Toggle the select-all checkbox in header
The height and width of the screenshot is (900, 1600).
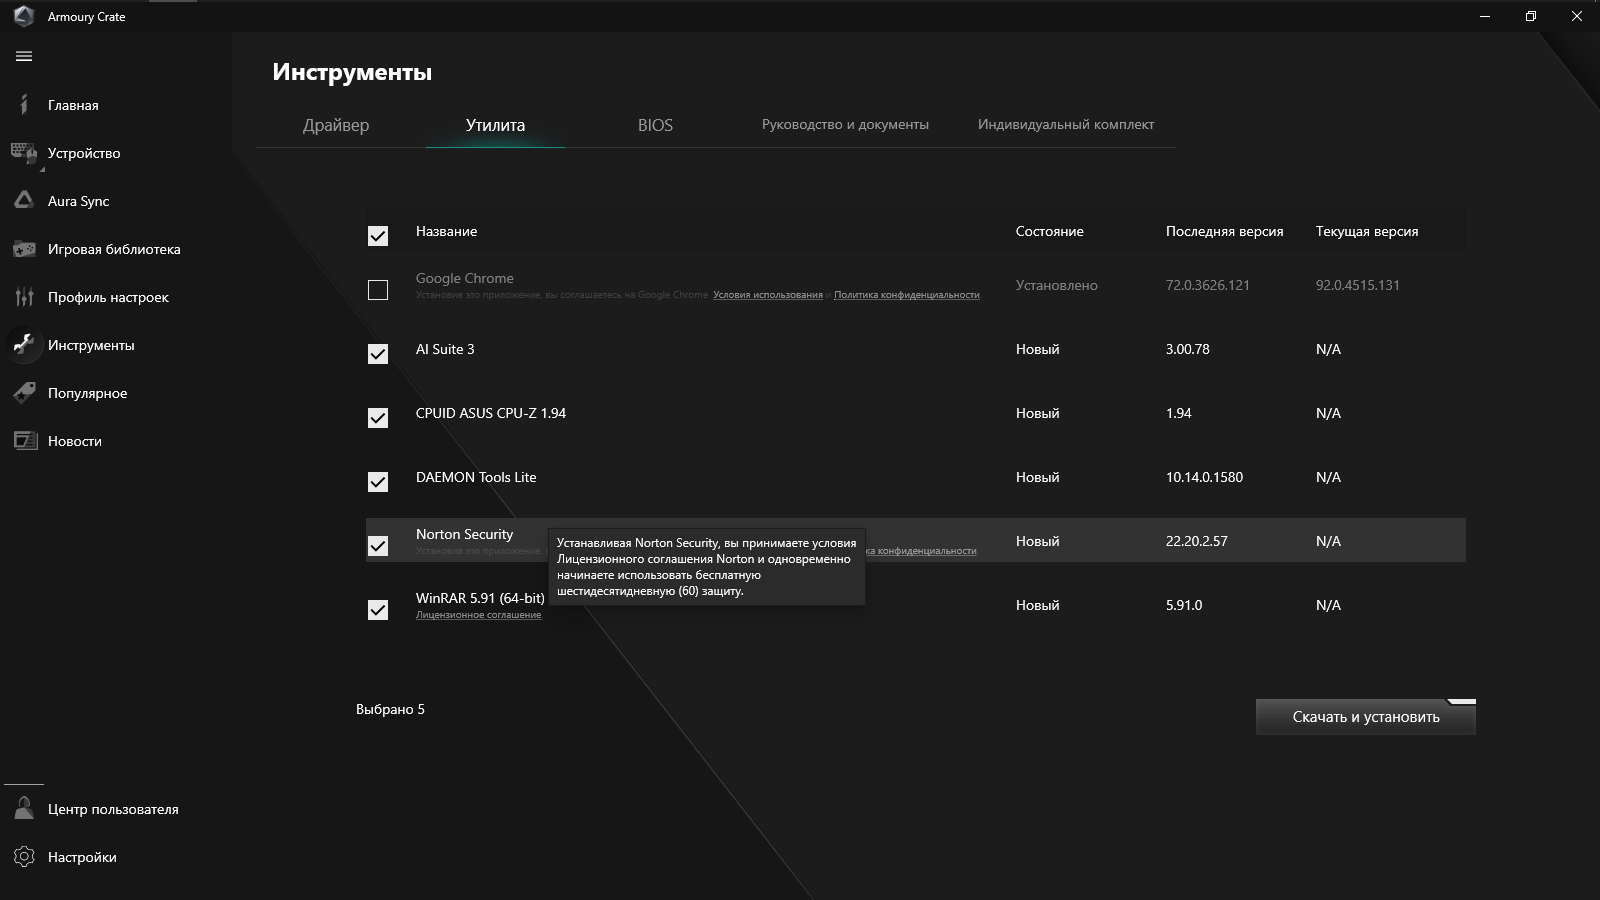(378, 236)
